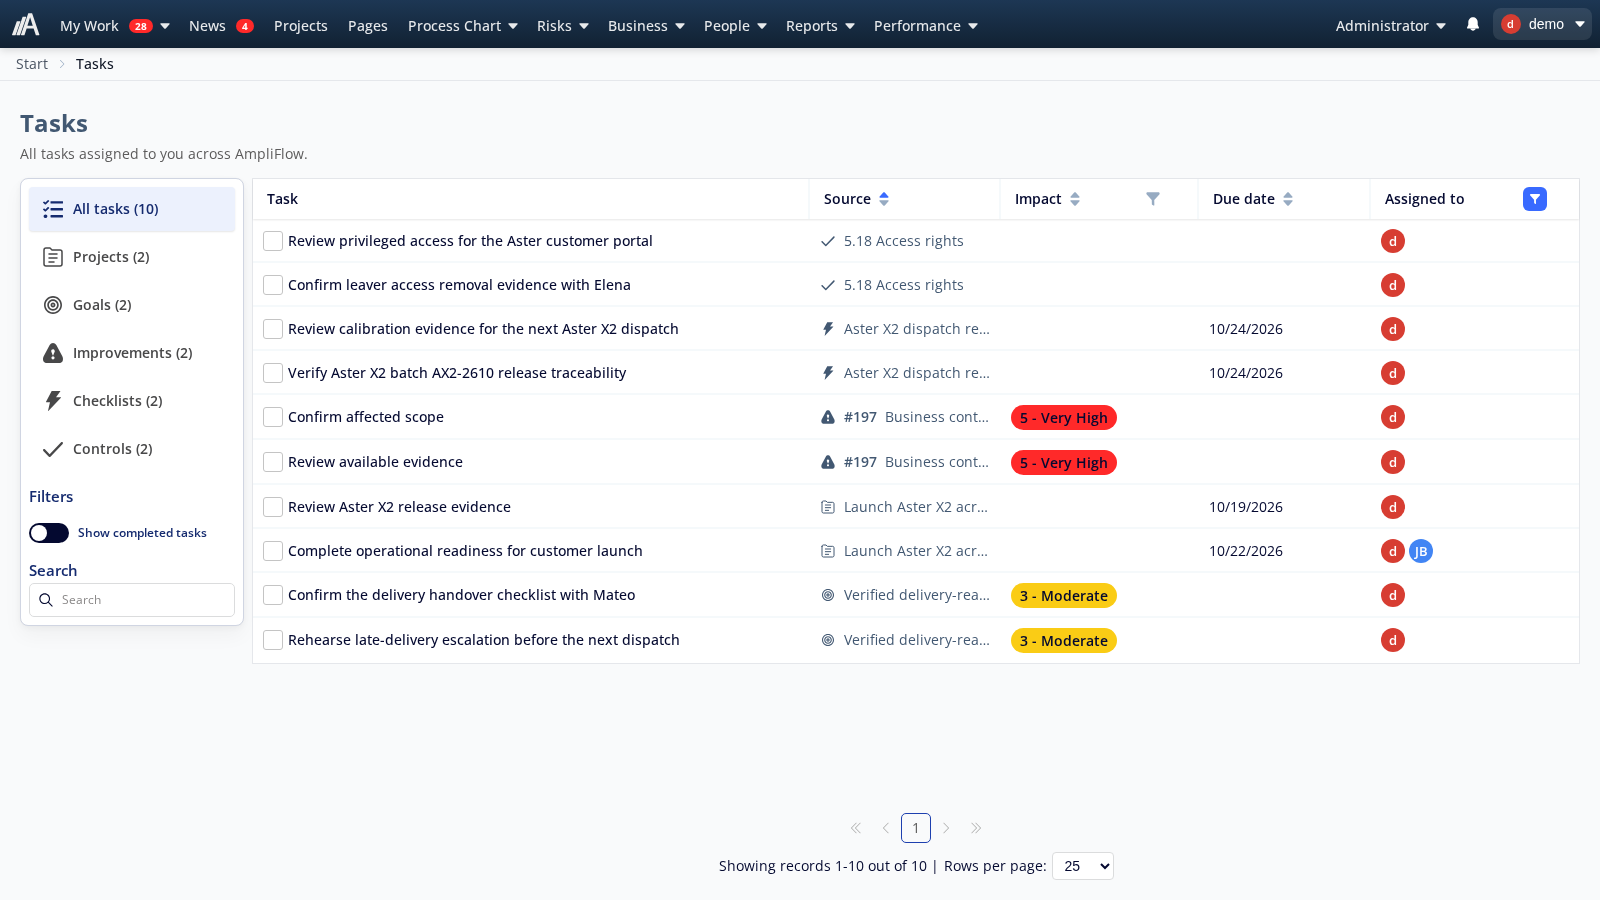The width and height of the screenshot is (1600, 900).
Task: Click 5 - Very High badge for Review available evidence
Action: 1064,463
